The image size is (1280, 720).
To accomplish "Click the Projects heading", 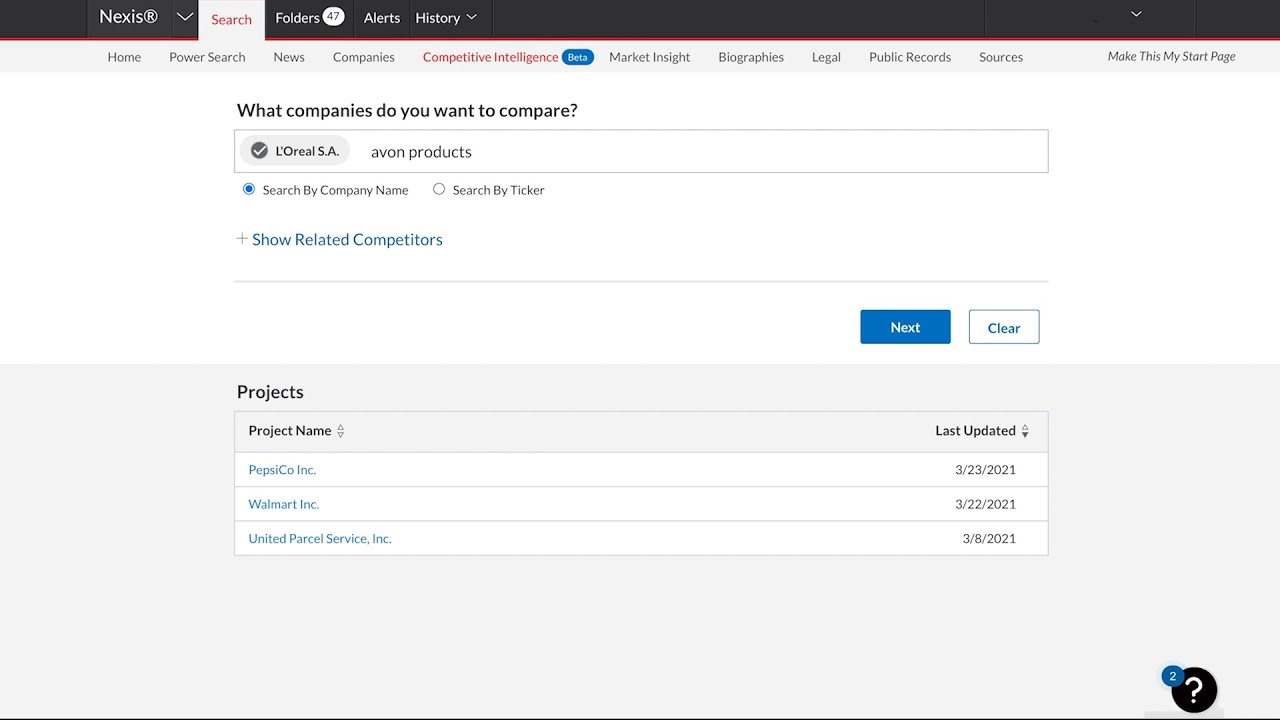I will (270, 392).
